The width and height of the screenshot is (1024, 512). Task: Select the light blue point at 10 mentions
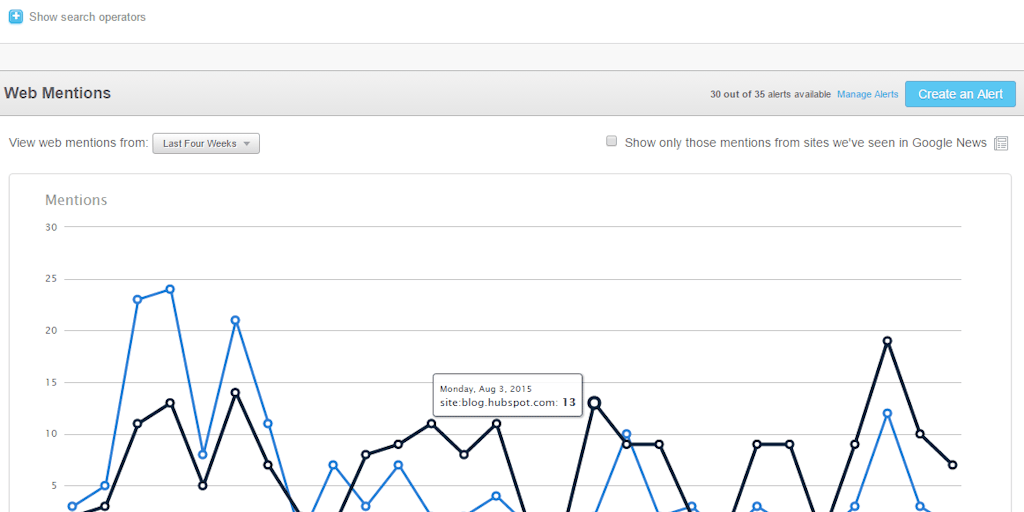point(626,434)
